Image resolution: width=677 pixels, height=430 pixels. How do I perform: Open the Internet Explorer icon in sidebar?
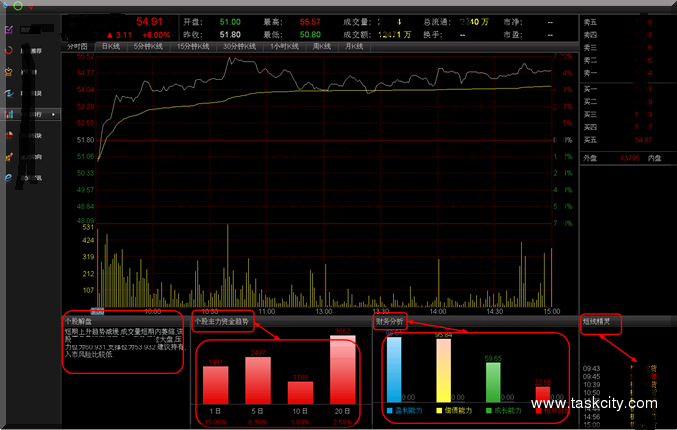[9, 177]
